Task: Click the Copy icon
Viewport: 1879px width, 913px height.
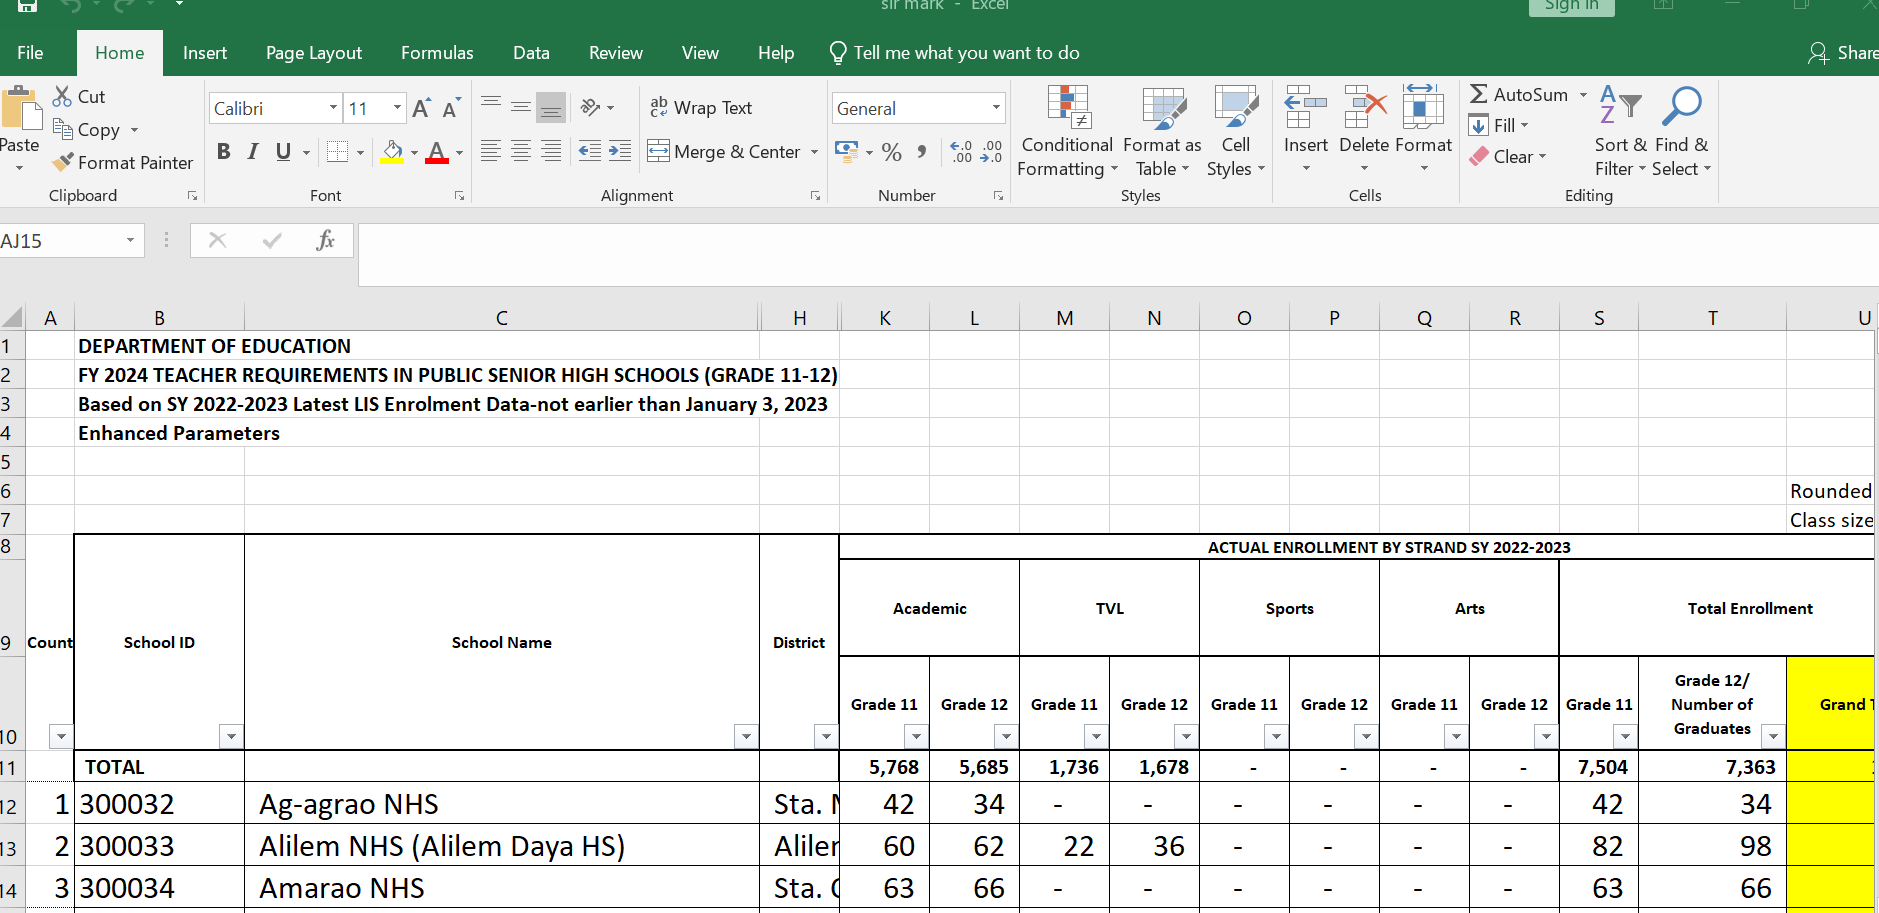Action: click(x=62, y=129)
